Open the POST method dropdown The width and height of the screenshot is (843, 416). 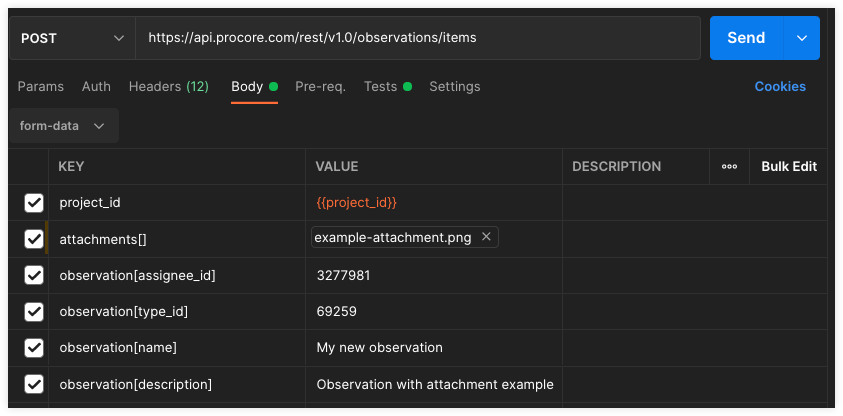click(x=72, y=38)
